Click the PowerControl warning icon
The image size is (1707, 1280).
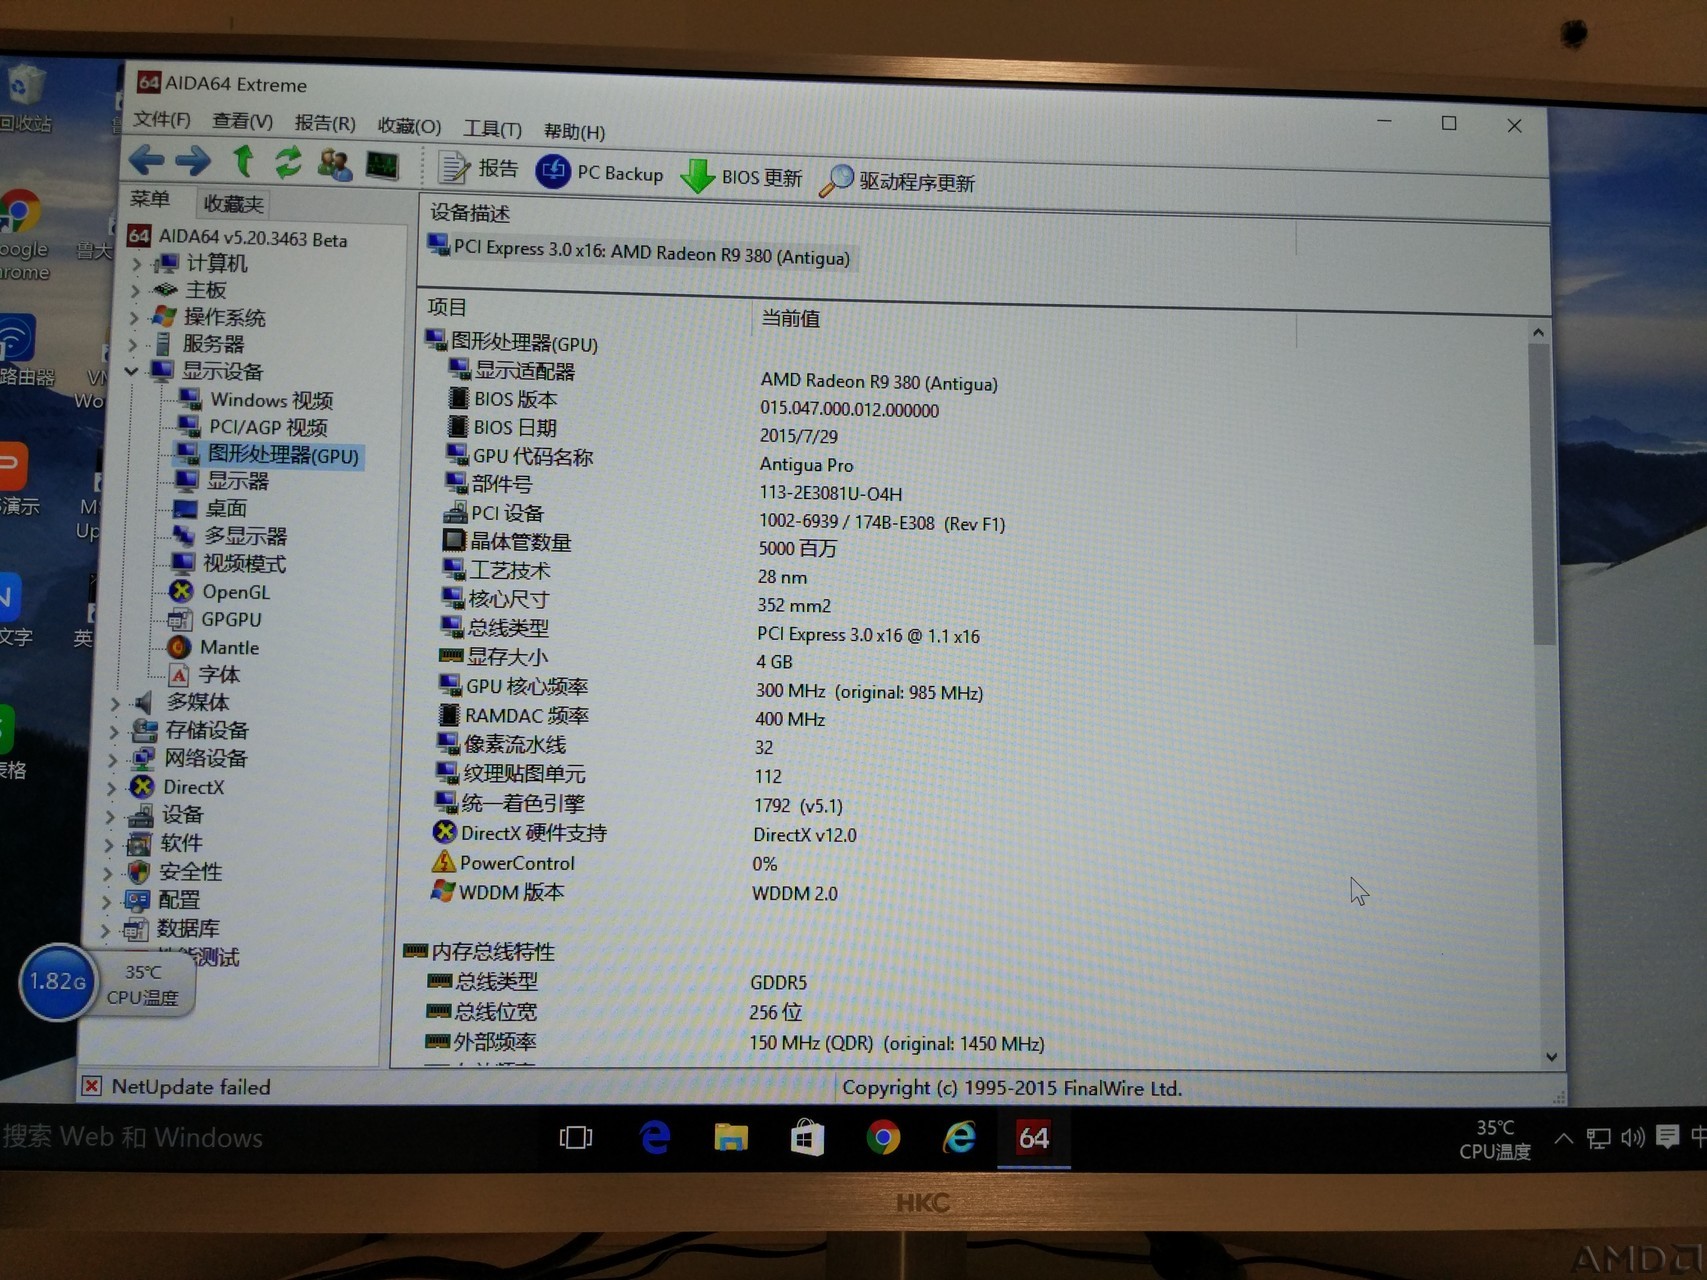pyautogui.click(x=443, y=861)
